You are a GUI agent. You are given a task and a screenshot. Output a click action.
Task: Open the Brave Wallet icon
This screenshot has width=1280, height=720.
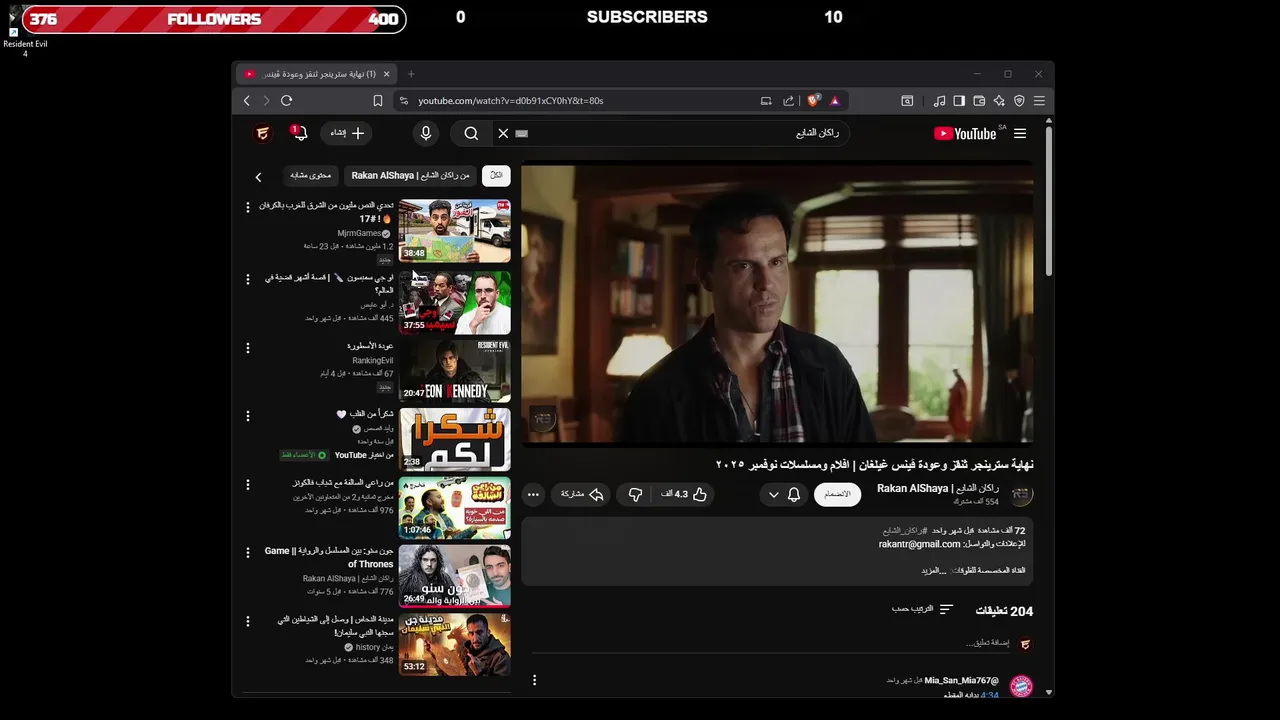(x=979, y=101)
